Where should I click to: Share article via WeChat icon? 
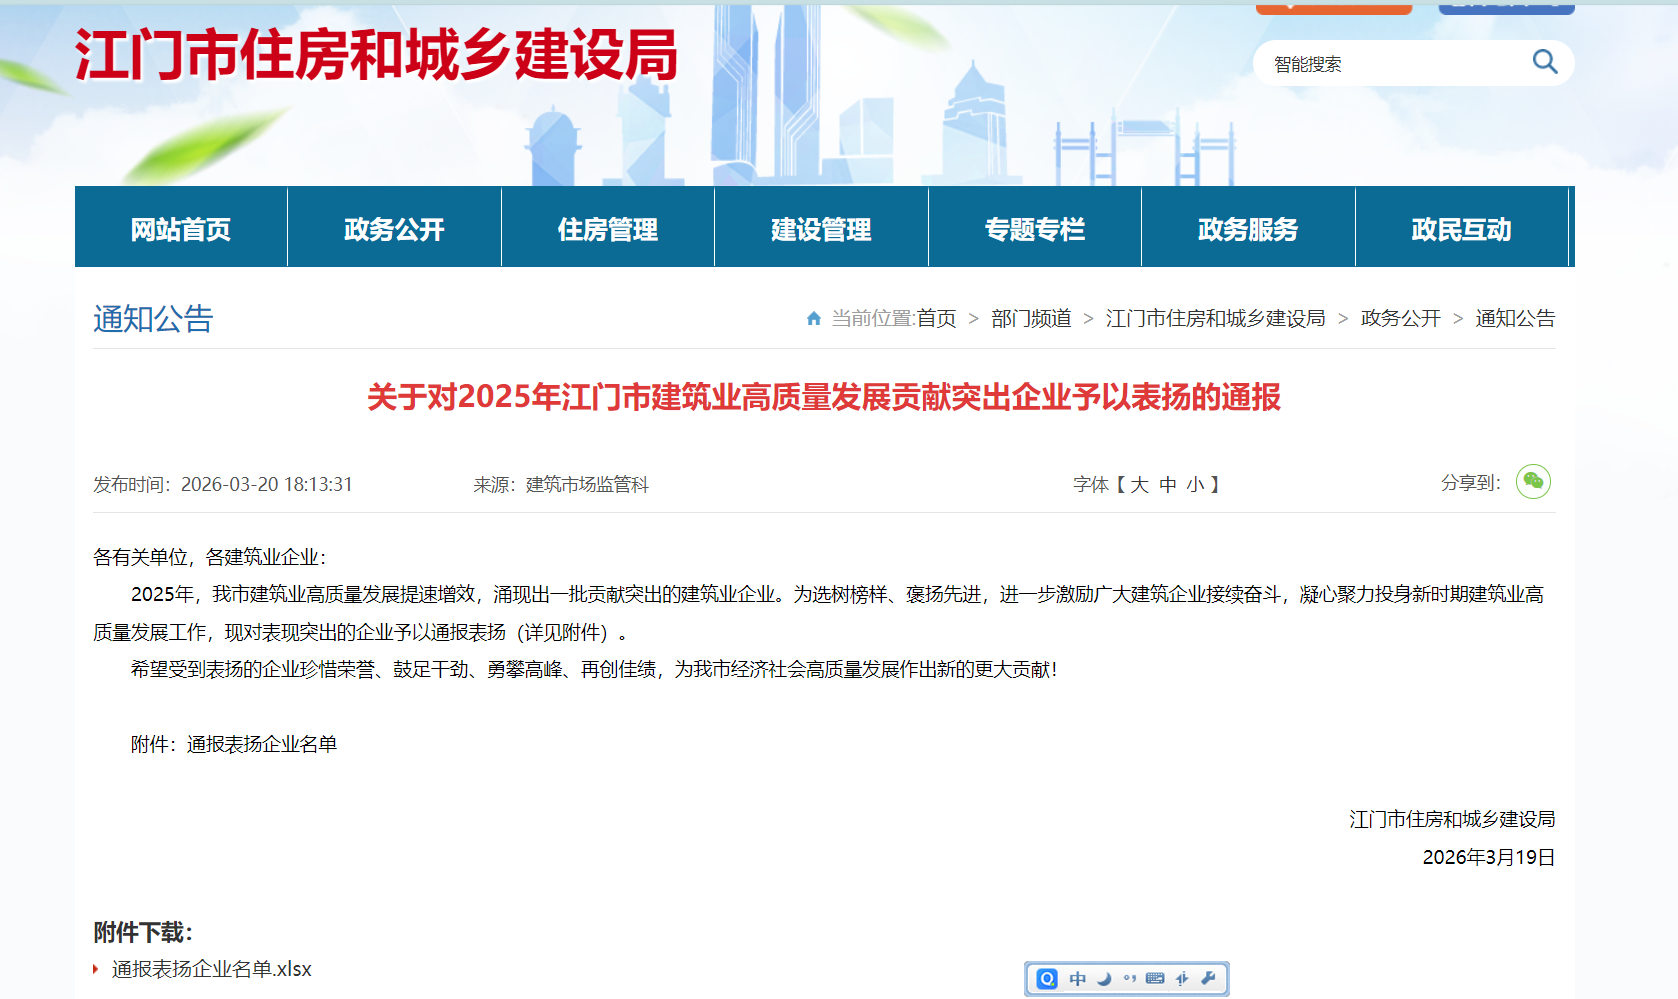pos(1532,482)
